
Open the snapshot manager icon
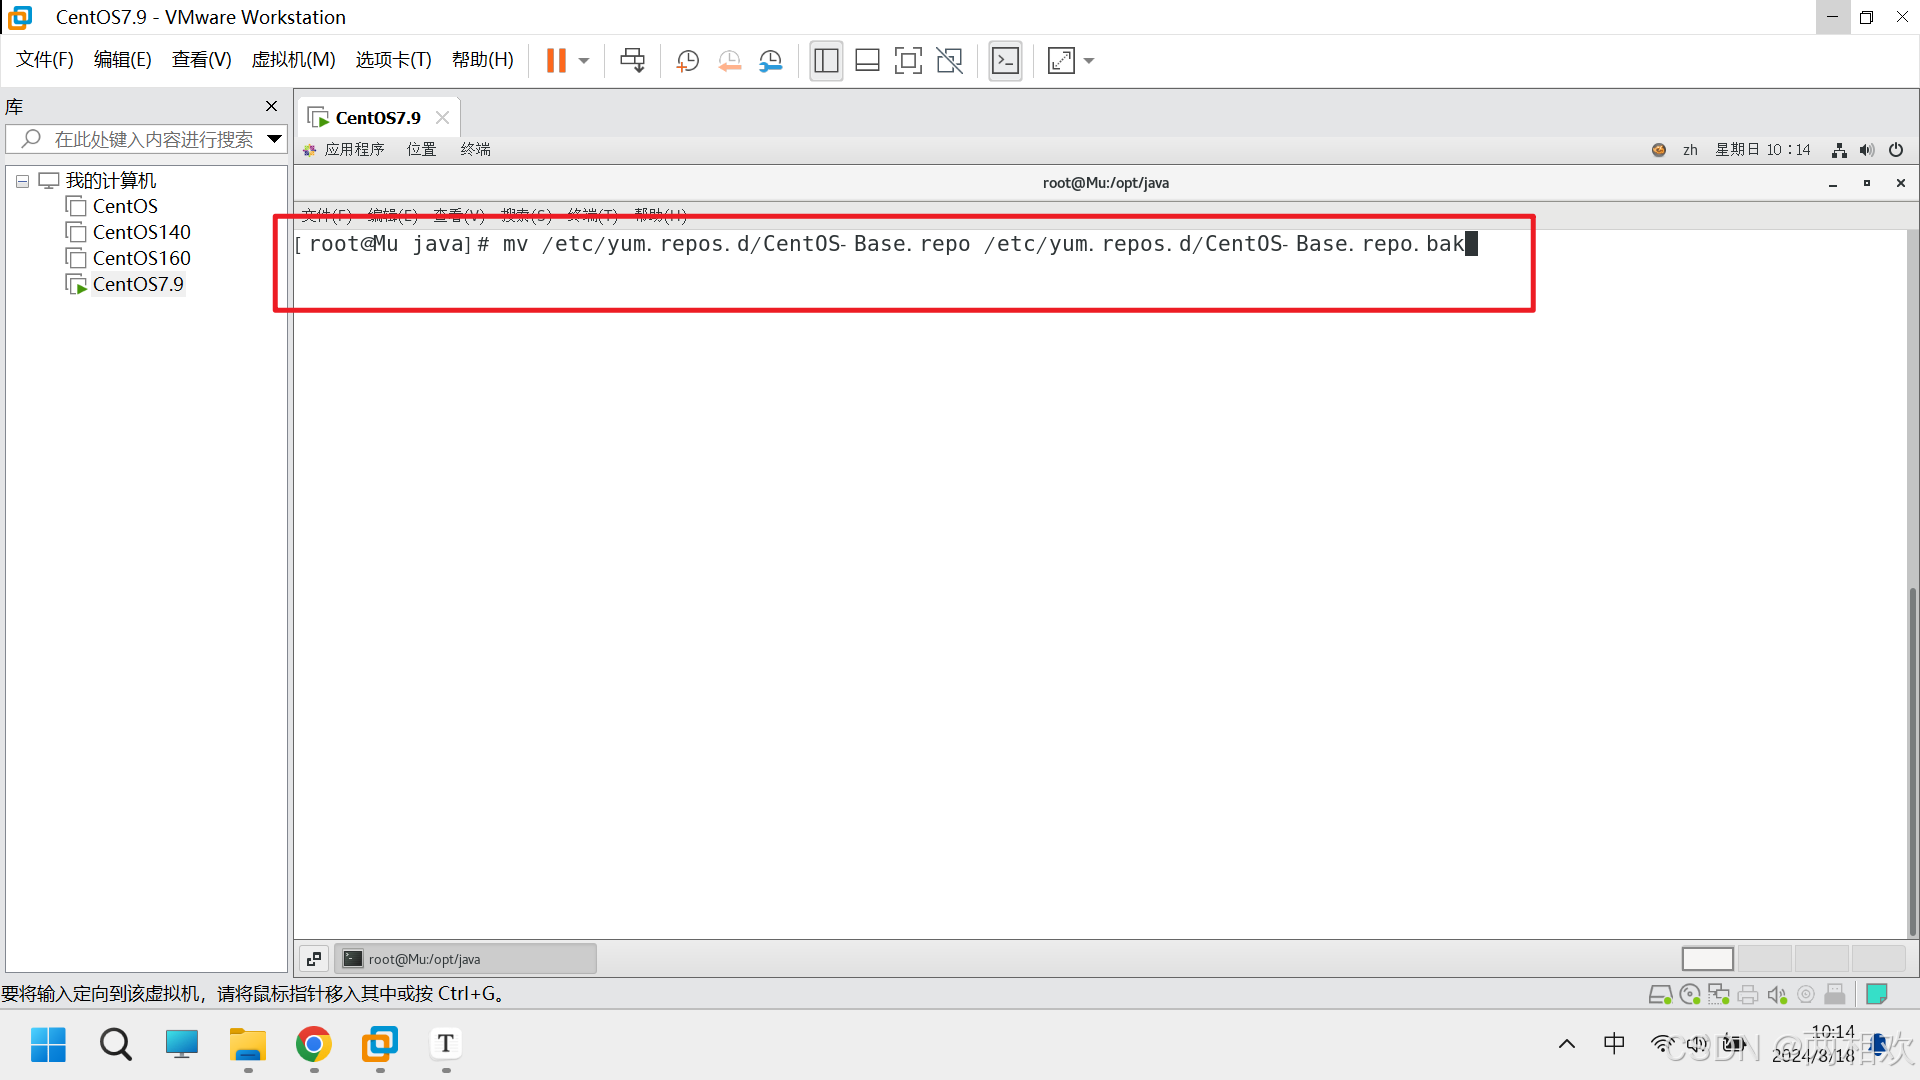coord(771,61)
